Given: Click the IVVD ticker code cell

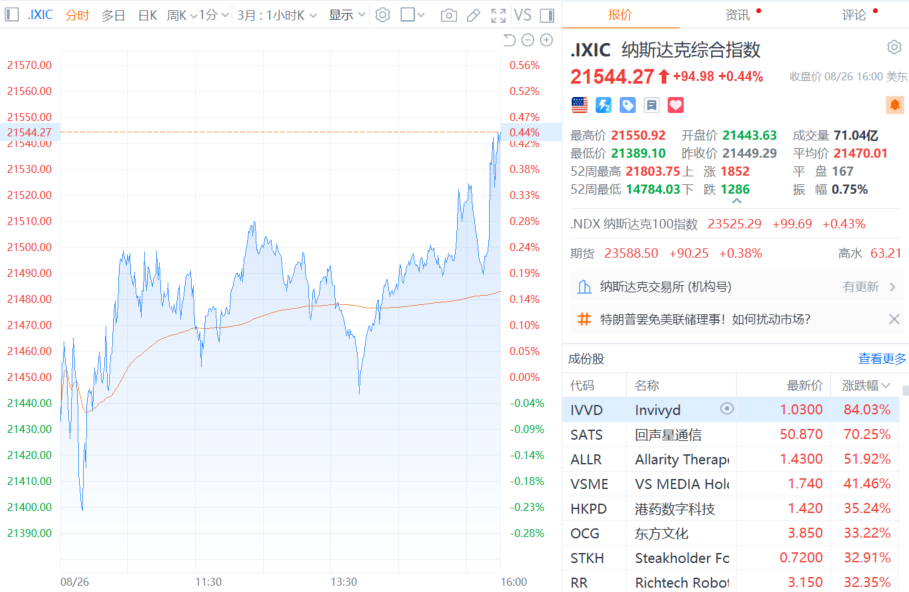Looking at the screenshot, I should pos(587,410).
